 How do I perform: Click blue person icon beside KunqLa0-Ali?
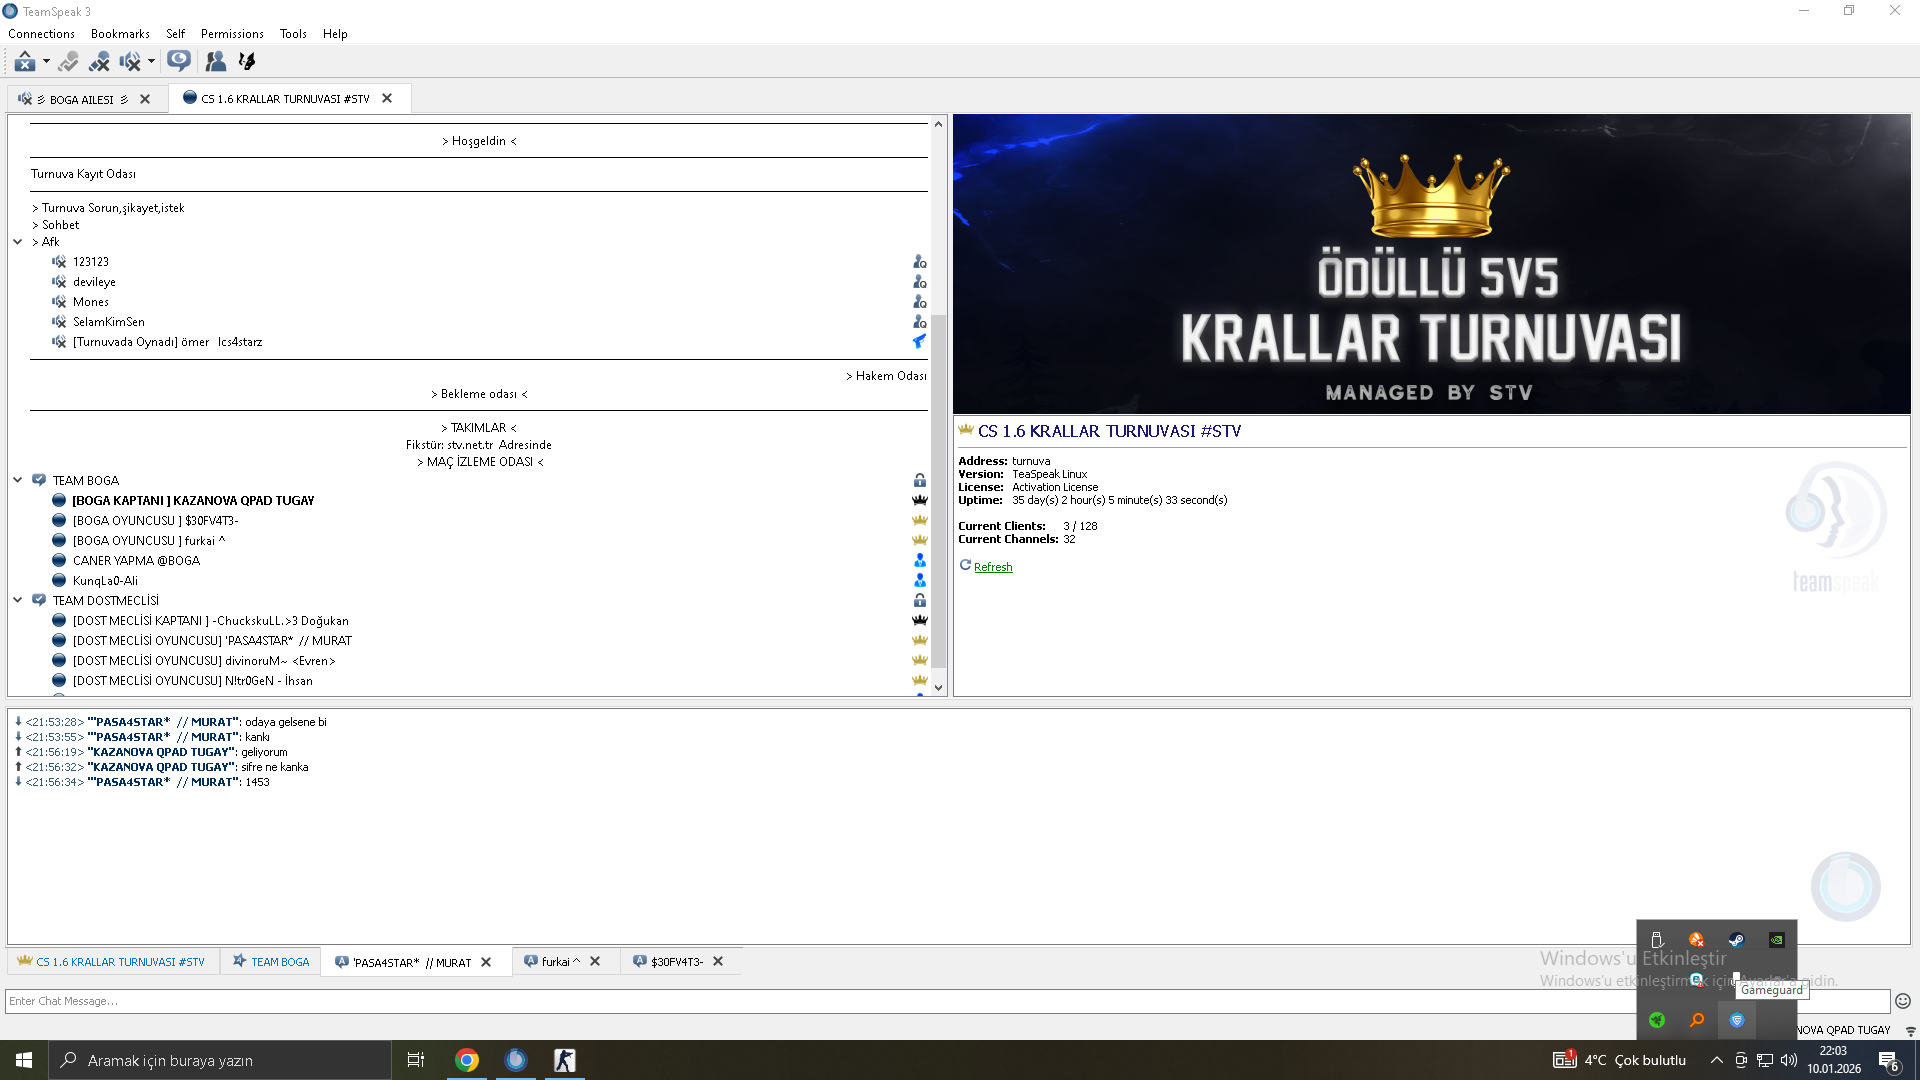[x=920, y=581]
